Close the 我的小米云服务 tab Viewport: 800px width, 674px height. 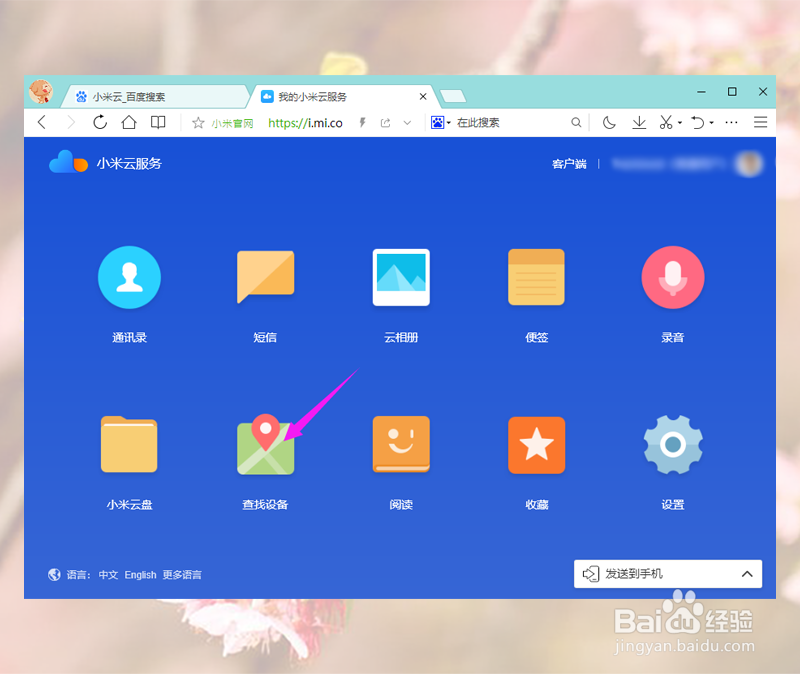tap(423, 96)
